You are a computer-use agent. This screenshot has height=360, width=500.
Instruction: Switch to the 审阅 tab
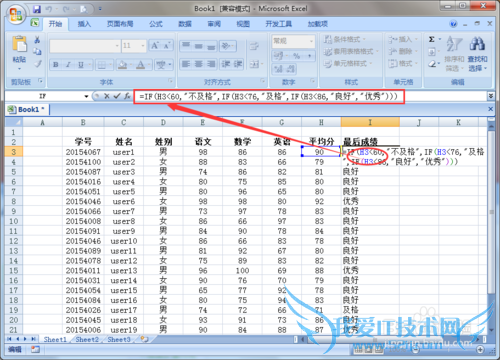pos(214,24)
